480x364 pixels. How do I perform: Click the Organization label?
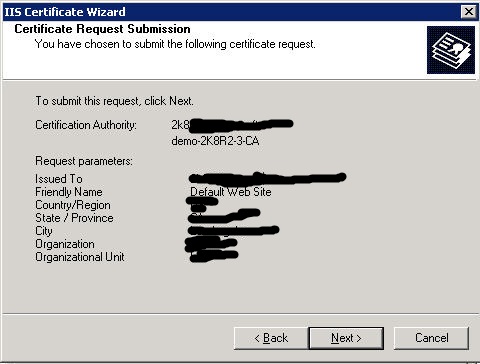[65, 244]
